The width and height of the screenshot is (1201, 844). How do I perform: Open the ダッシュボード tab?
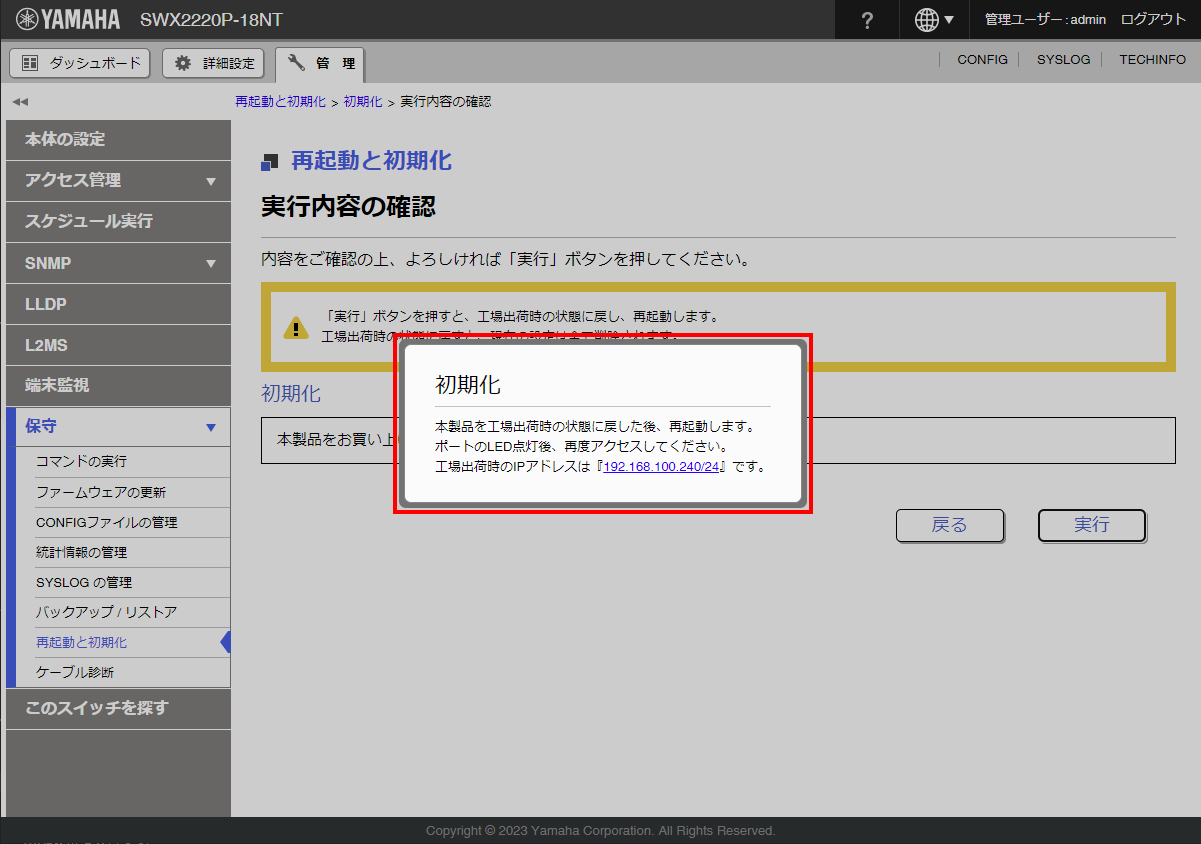point(80,63)
